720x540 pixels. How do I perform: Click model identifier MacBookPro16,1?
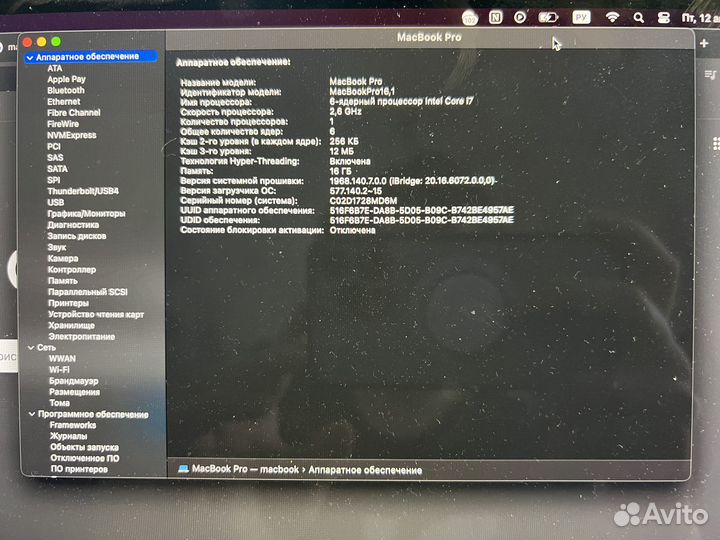pyautogui.click(x=362, y=91)
